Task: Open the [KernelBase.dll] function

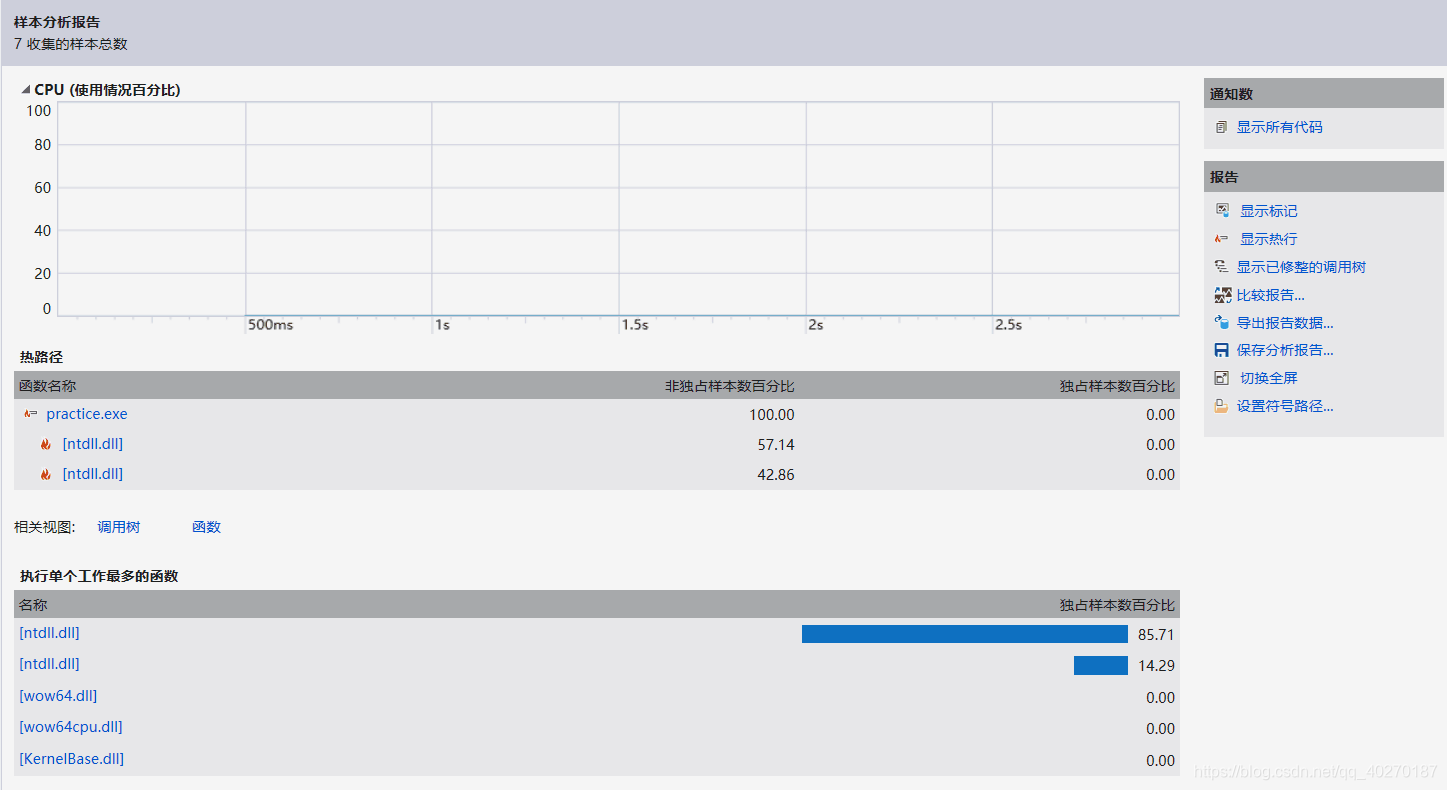Action: [72, 759]
